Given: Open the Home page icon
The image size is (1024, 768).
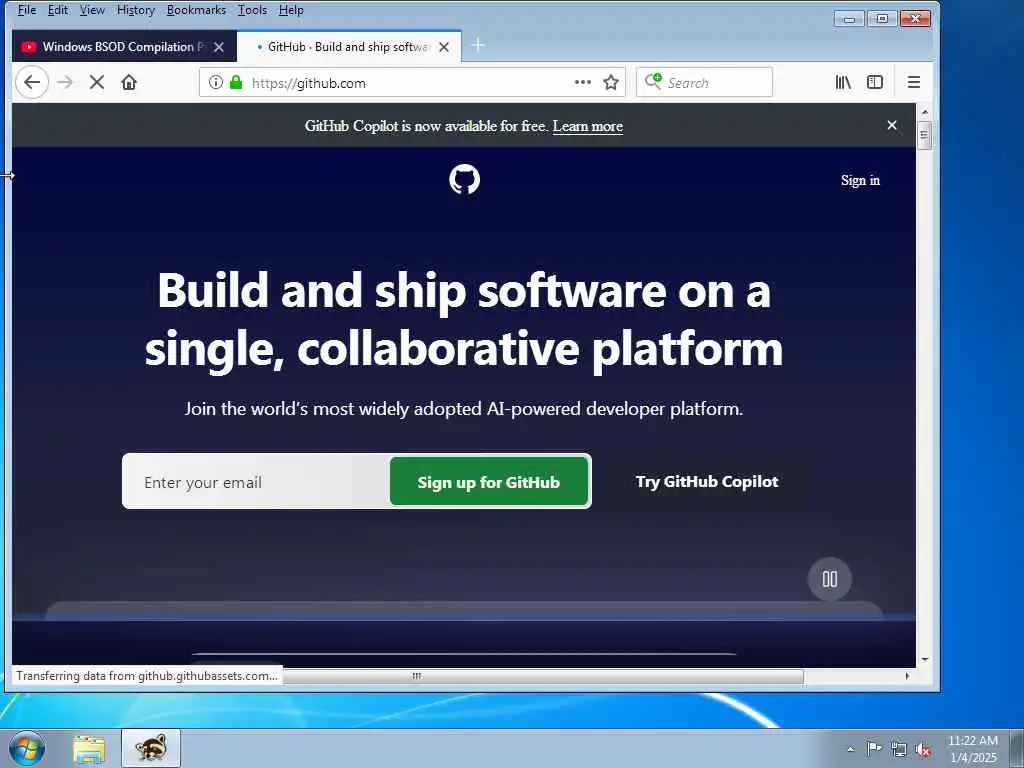Looking at the screenshot, I should [129, 82].
